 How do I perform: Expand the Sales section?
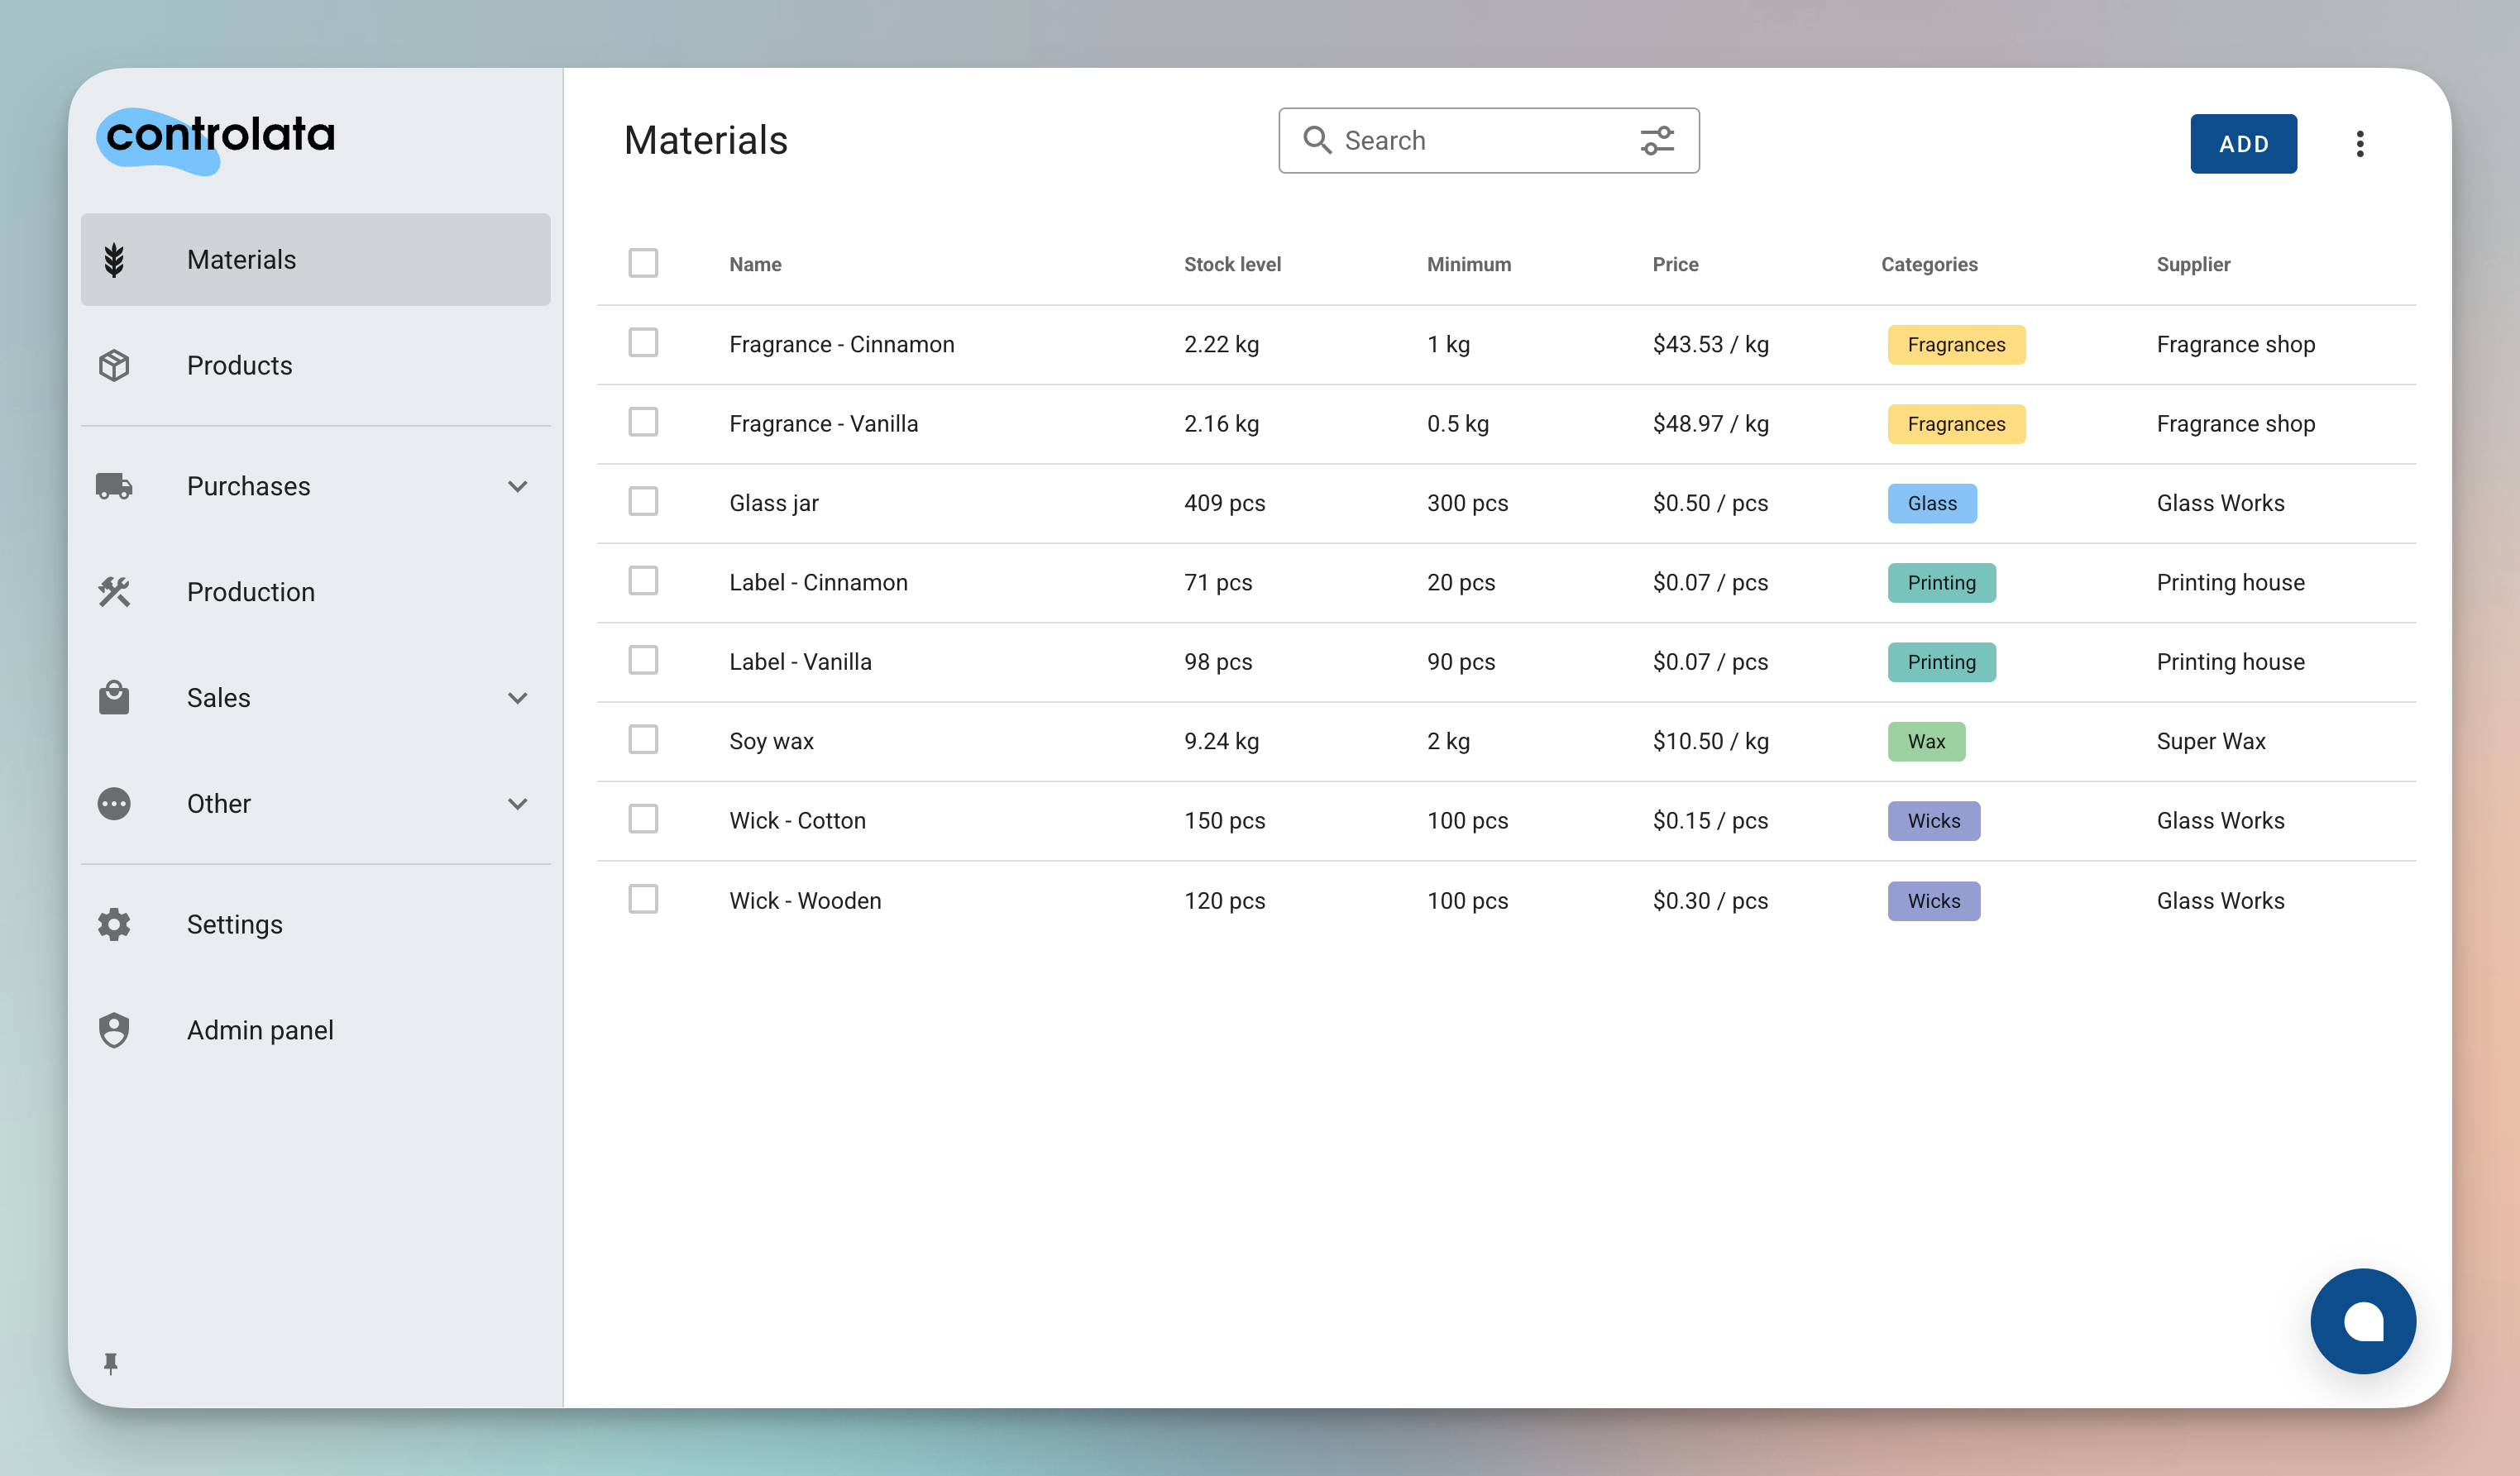point(517,697)
